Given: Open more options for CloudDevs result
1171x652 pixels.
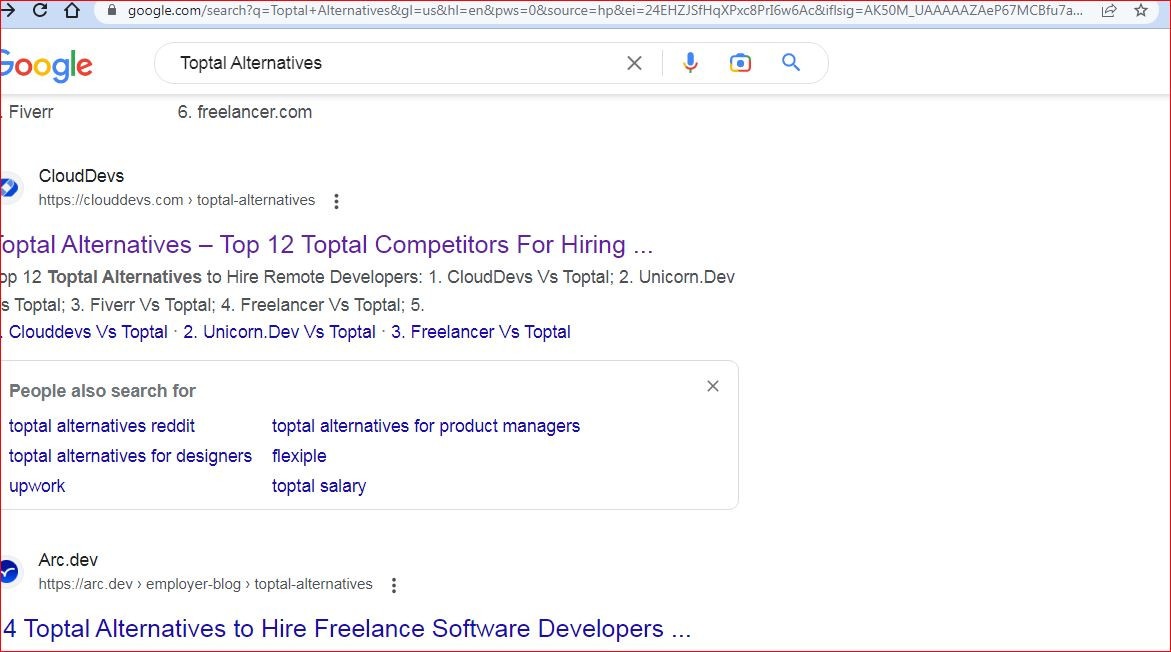Looking at the screenshot, I should coord(336,201).
